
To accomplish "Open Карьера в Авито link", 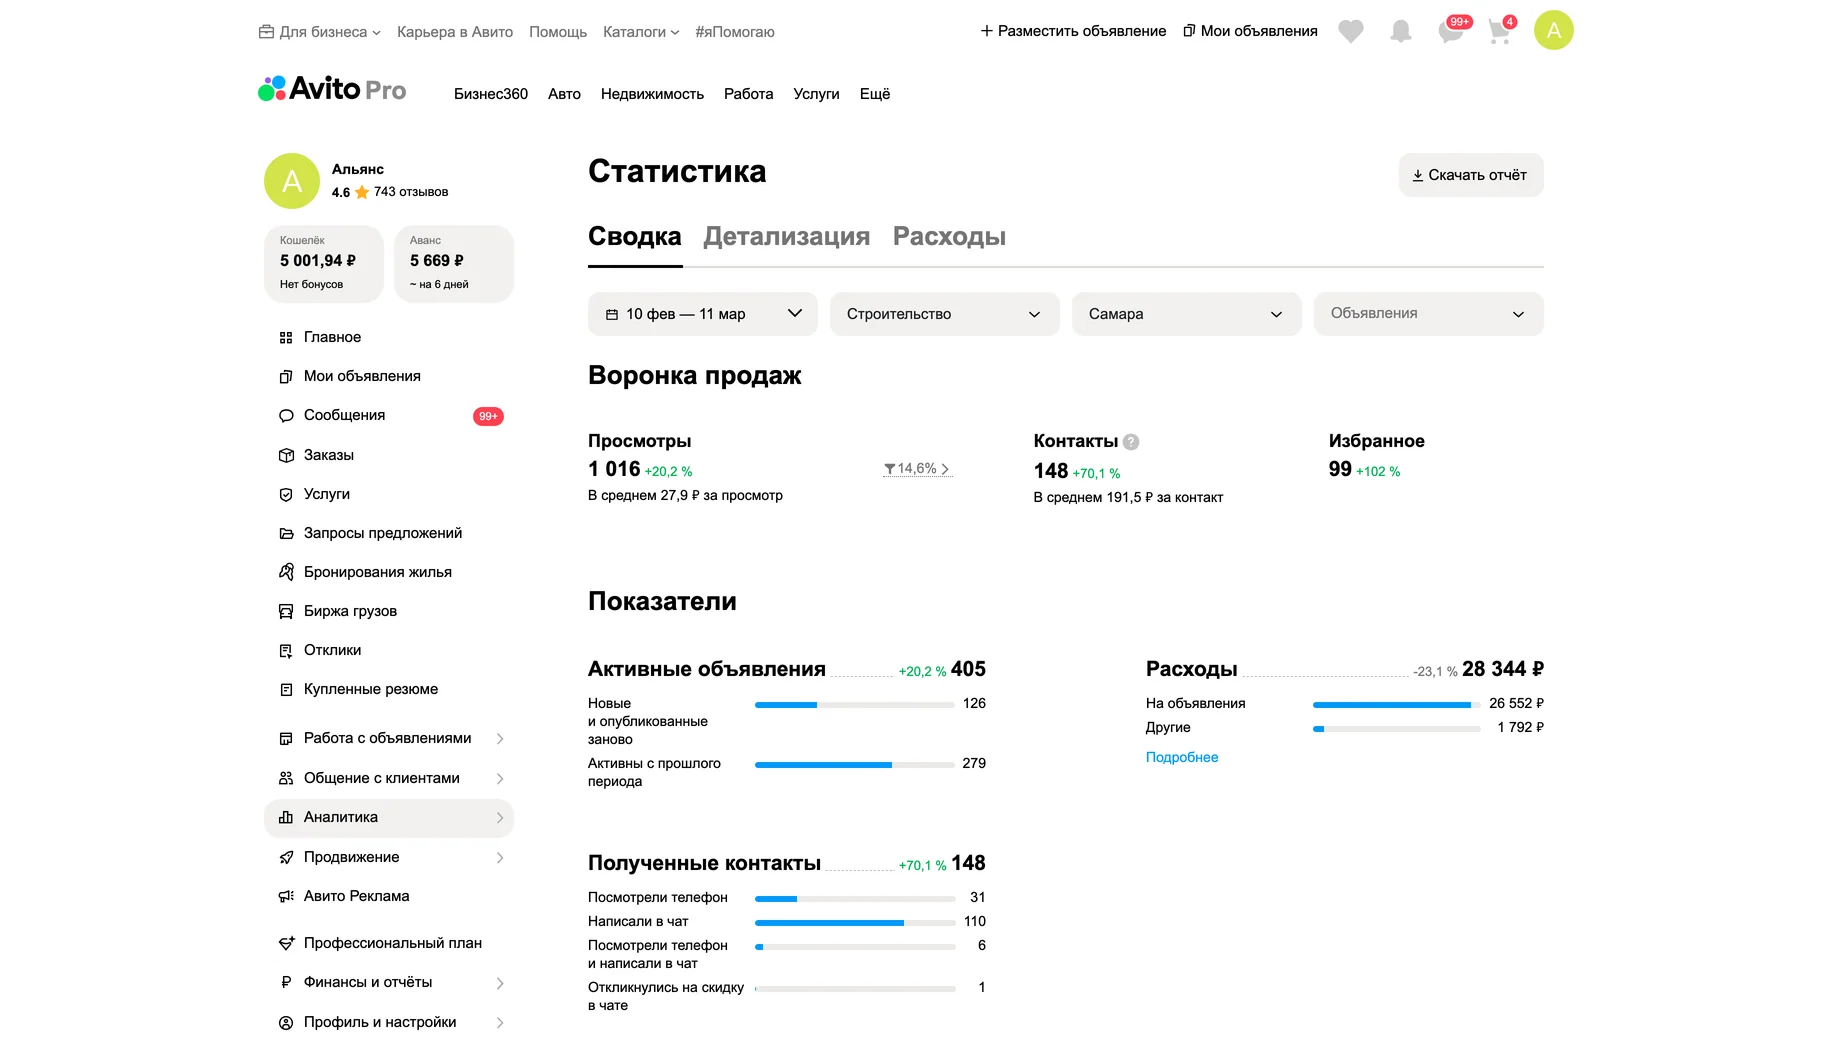I will [455, 32].
